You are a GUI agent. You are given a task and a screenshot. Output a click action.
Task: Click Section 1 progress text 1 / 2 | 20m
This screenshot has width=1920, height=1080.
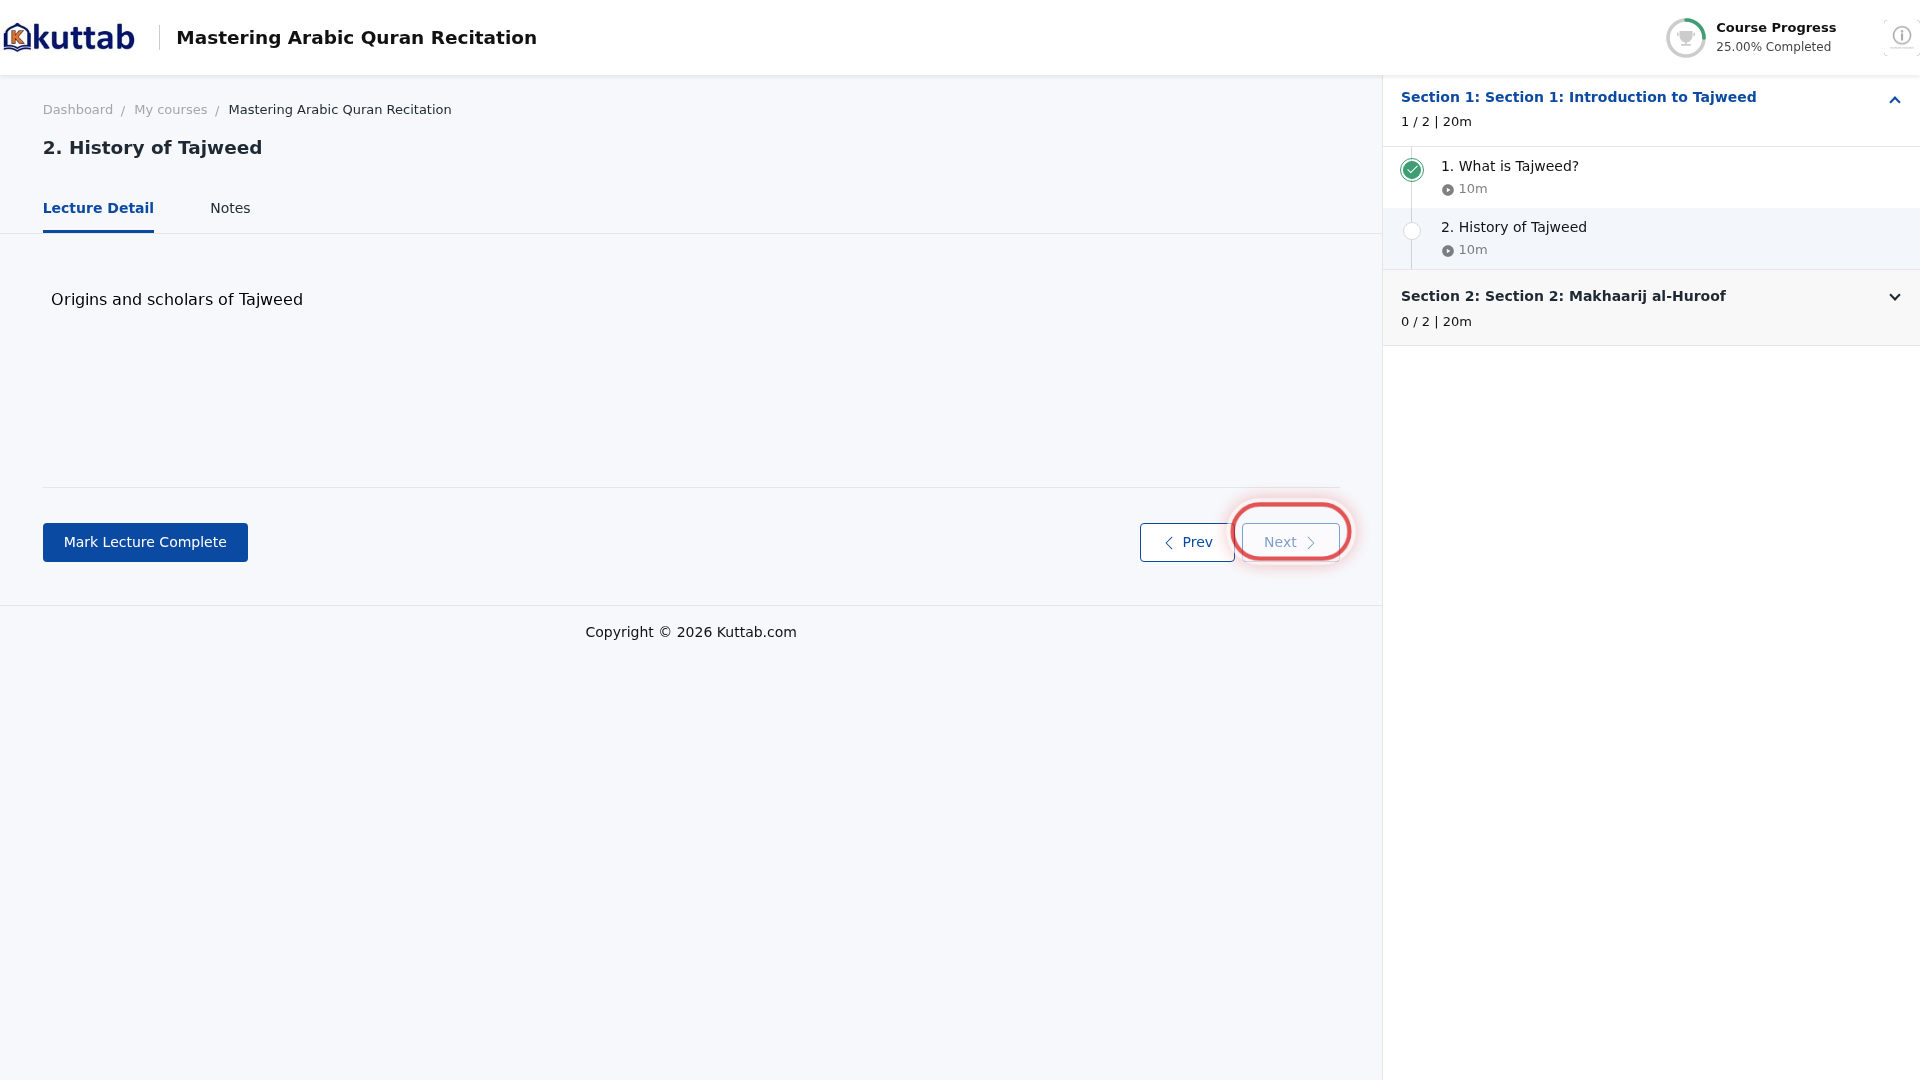pos(1436,122)
